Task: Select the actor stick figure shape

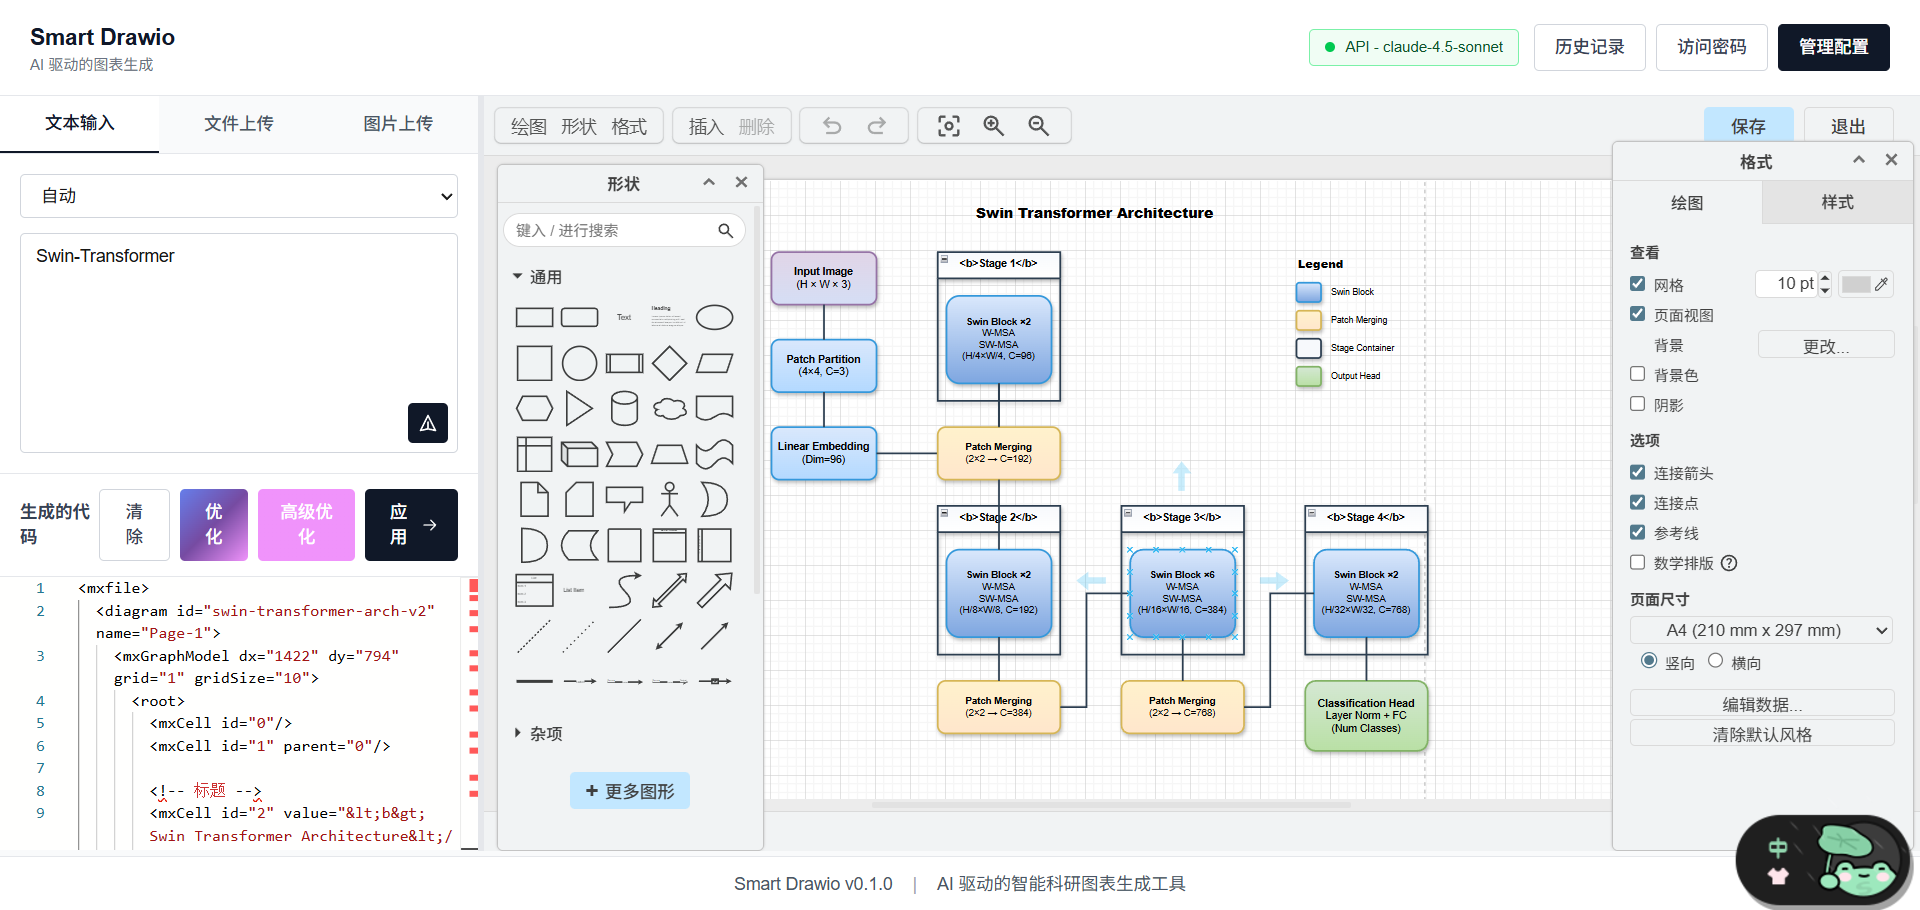Action: pos(669,499)
